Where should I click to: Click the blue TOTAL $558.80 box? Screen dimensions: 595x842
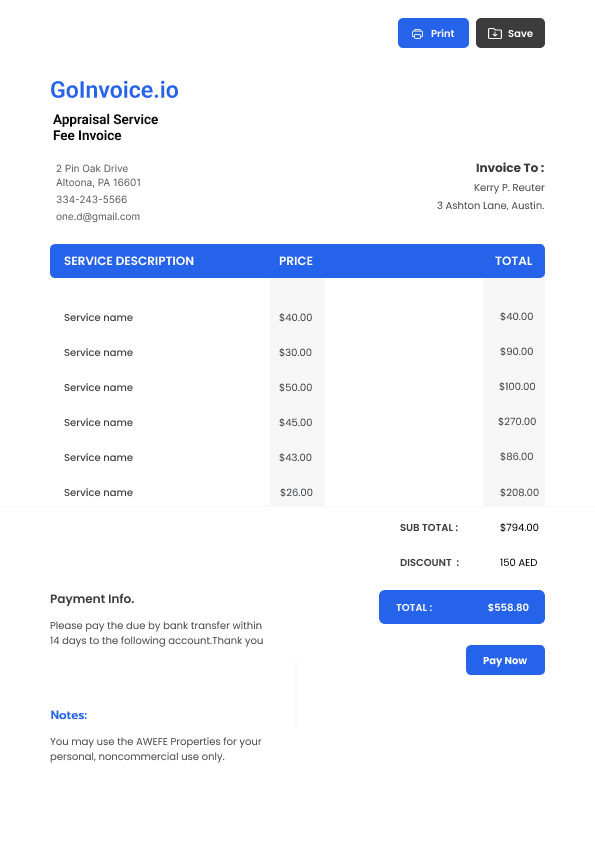[462, 607]
